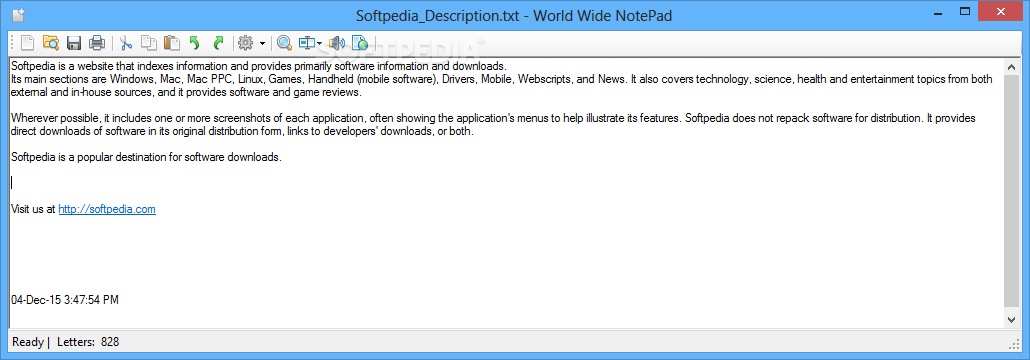This screenshot has height=360, width=1030.
Task: Save the file using the floppy icon
Action: click(74, 43)
